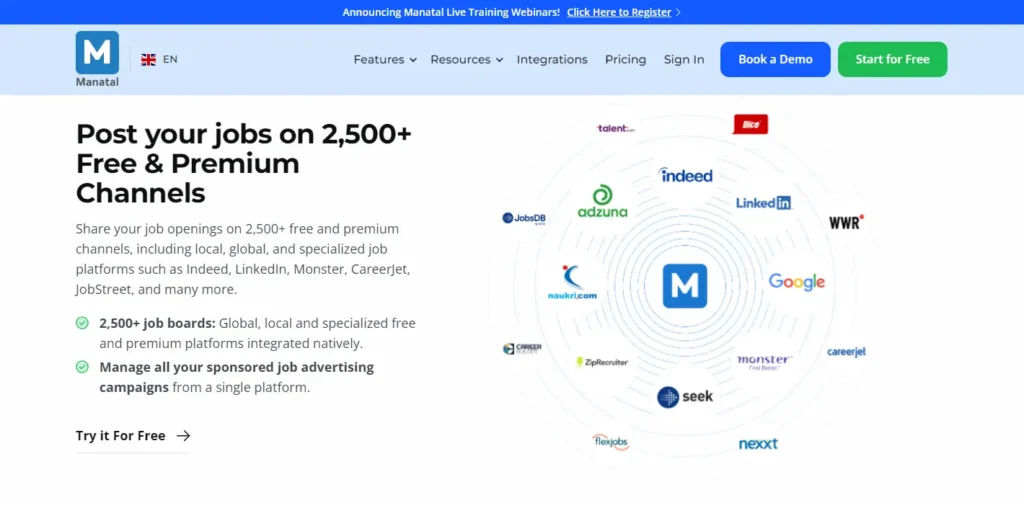Click the green check beside 2,500+ job boards
The width and height of the screenshot is (1024, 526).
coord(82,323)
